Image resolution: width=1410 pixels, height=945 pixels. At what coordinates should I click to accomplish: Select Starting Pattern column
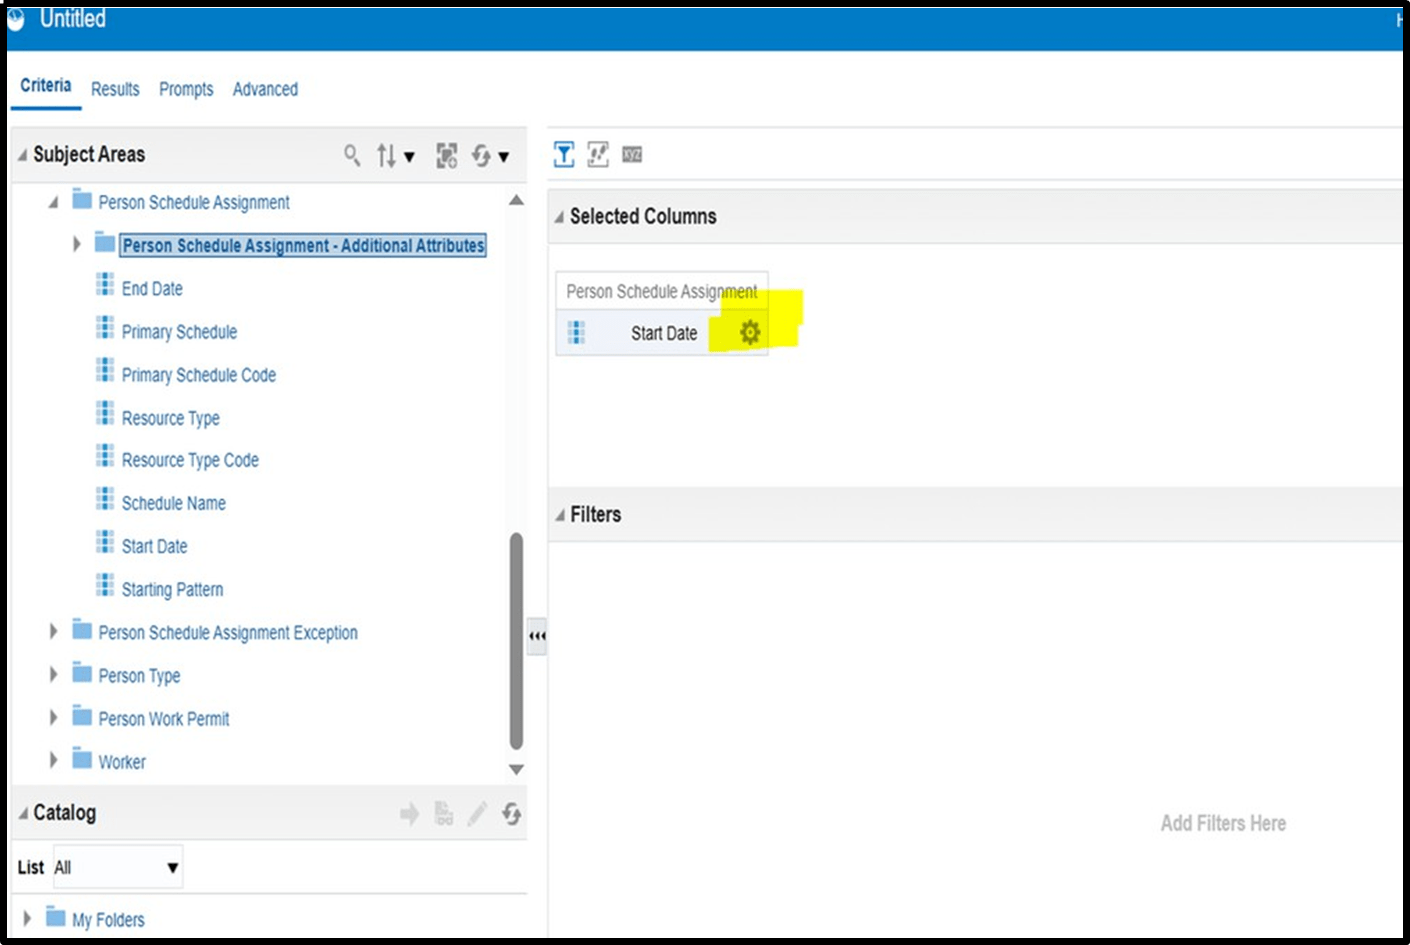[x=172, y=590]
